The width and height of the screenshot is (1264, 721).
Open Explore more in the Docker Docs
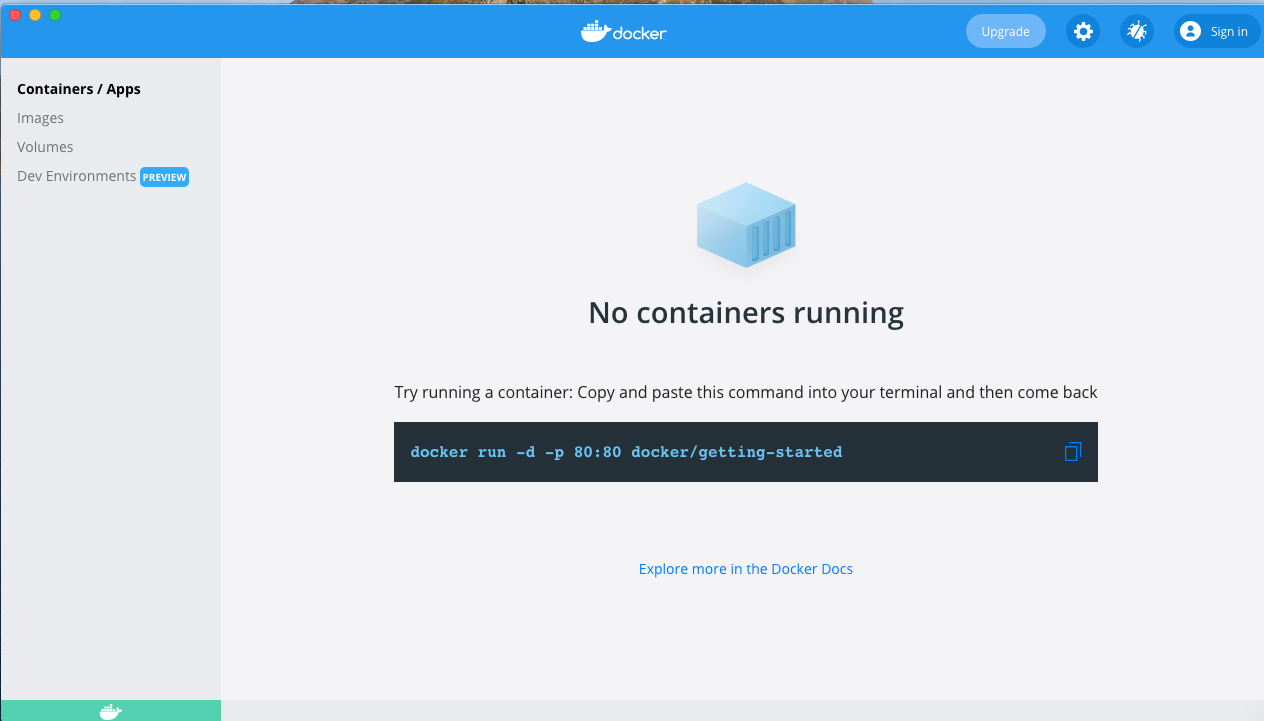pos(746,569)
